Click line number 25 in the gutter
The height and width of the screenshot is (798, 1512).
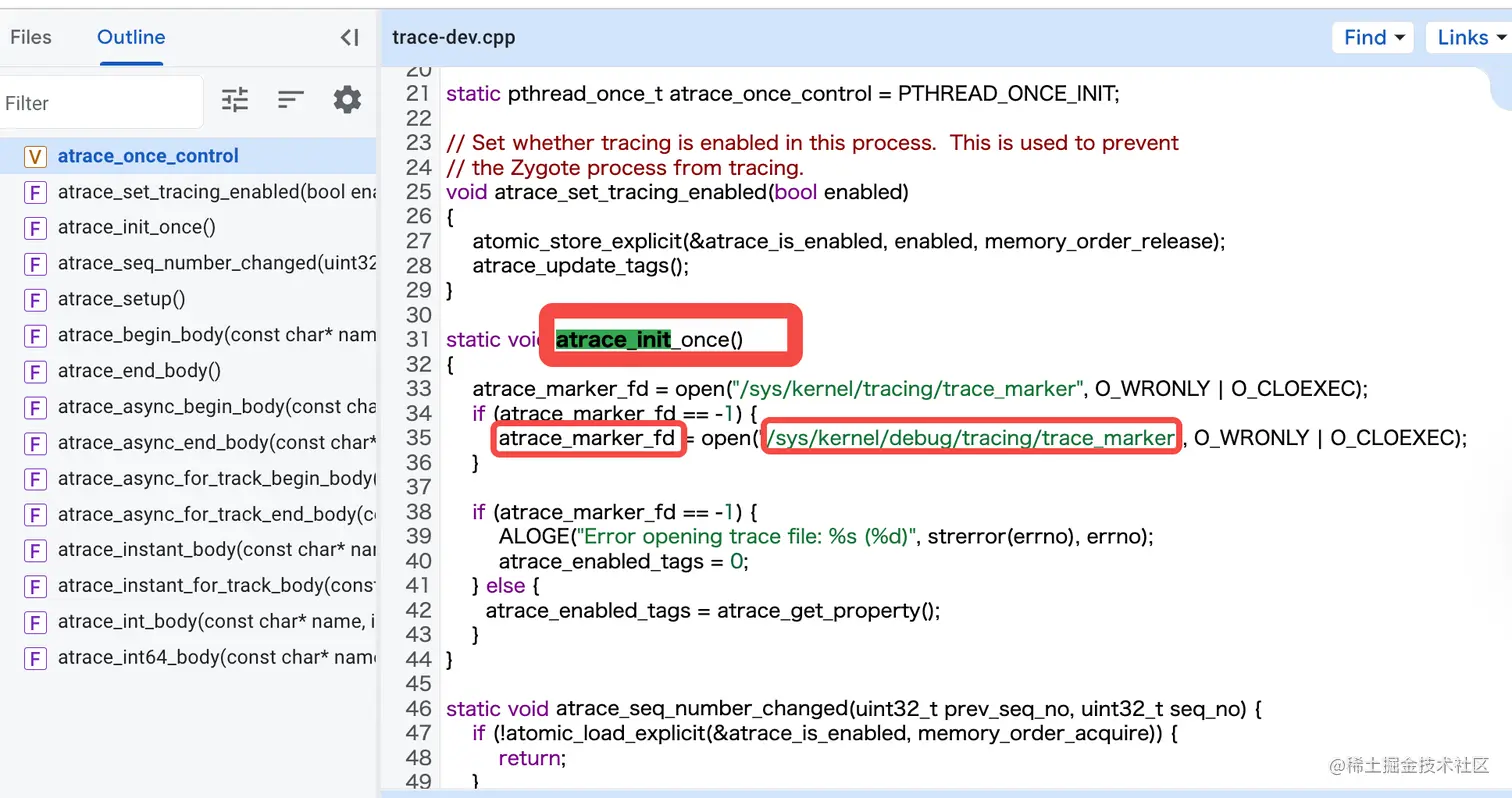click(418, 192)
